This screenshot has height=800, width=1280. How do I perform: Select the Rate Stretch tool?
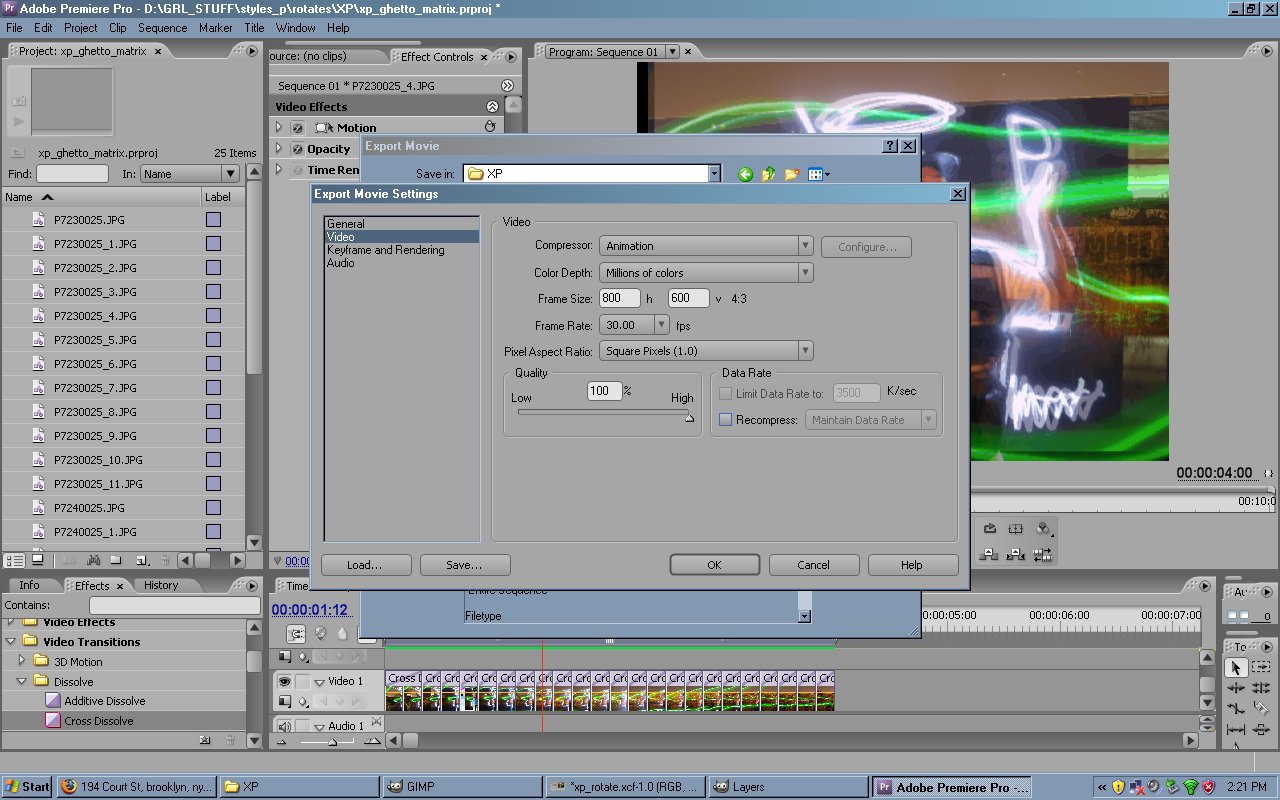click(x=1236, y=708)
